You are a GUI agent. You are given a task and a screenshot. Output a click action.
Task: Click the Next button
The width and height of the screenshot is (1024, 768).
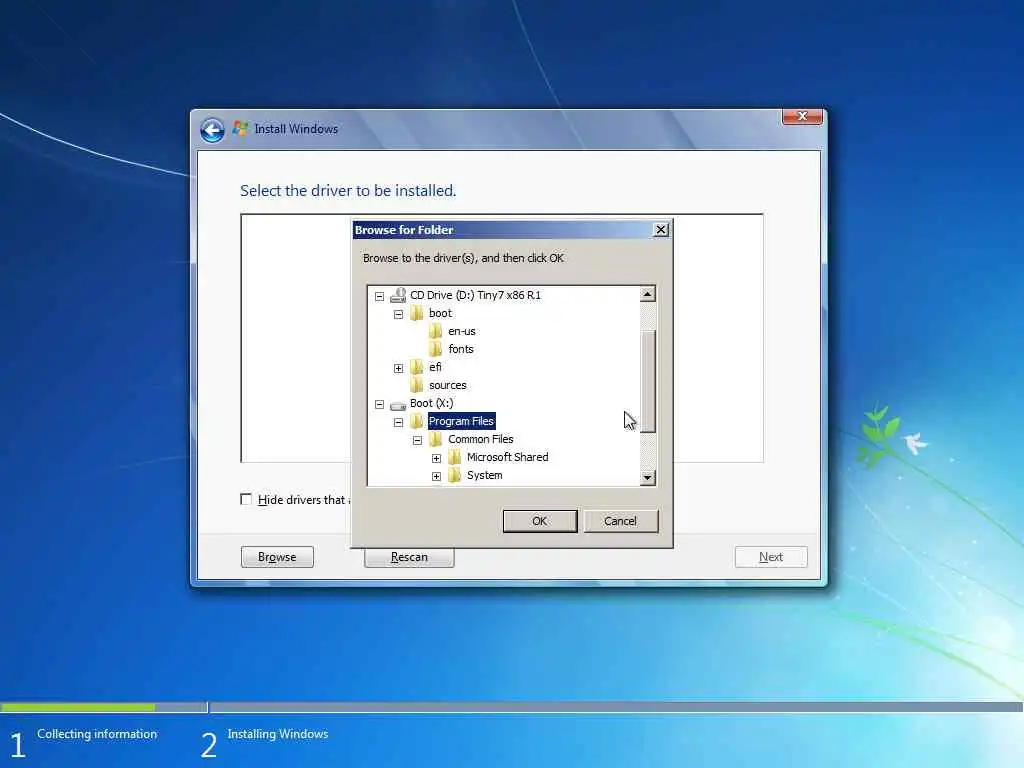[771, 557]
